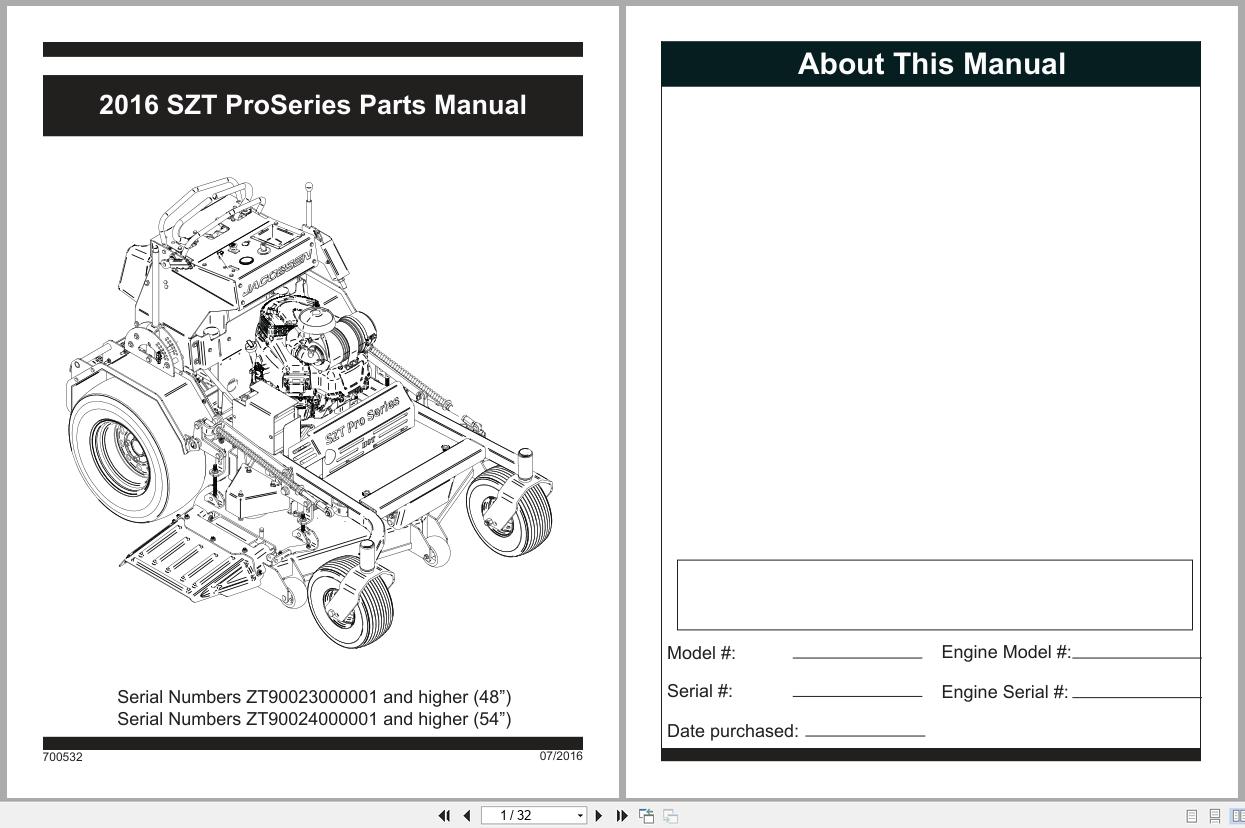Go to previous page arrow
This screenshot has height=828, width=1245.
(467, 816)
